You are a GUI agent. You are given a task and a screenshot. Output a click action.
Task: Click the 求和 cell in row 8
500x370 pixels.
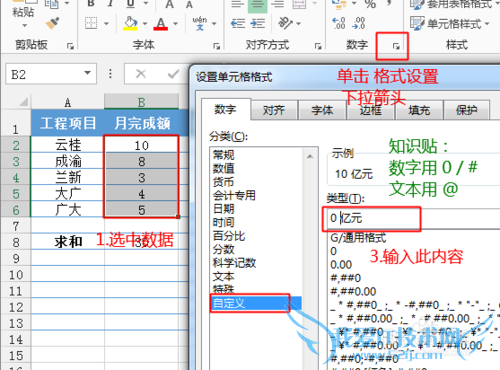[x=68, y=242]
